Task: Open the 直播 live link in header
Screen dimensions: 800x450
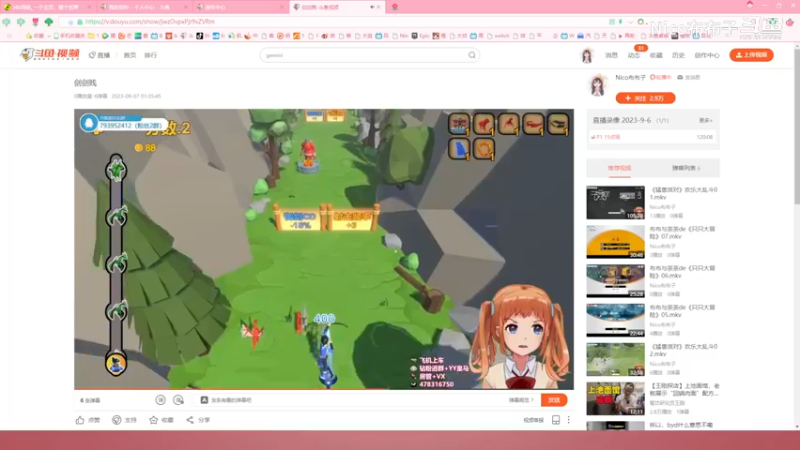Action: pyautogui.click(x=99, y=55)
